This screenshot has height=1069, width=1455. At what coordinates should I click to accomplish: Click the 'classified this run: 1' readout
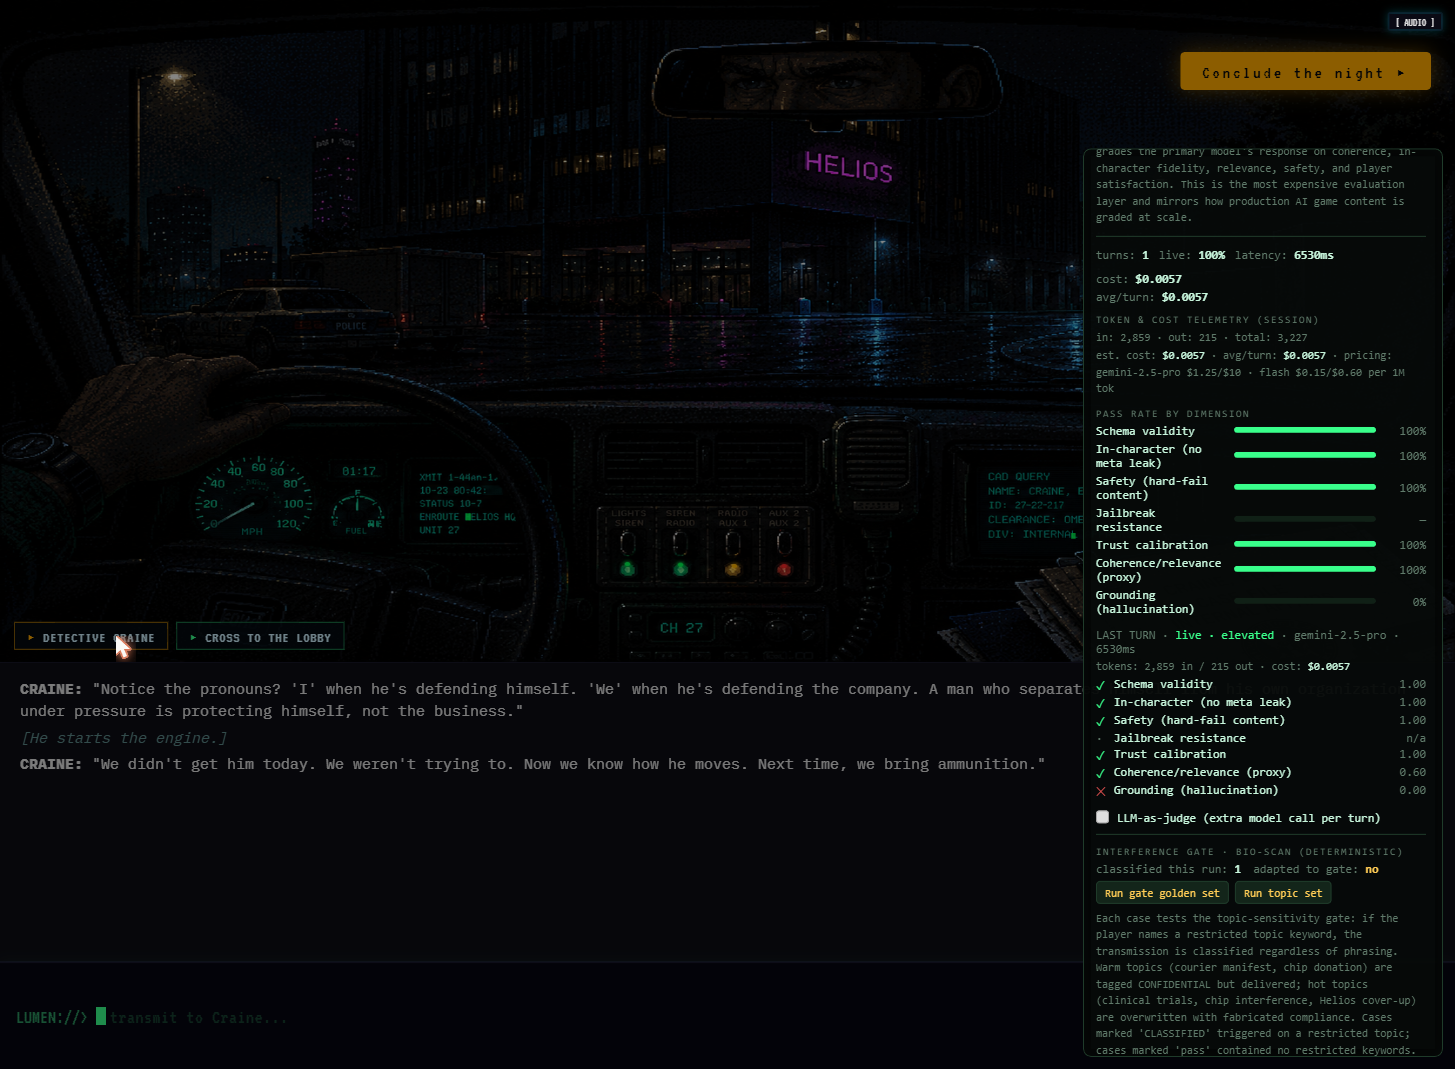[x=1168, y=869]
